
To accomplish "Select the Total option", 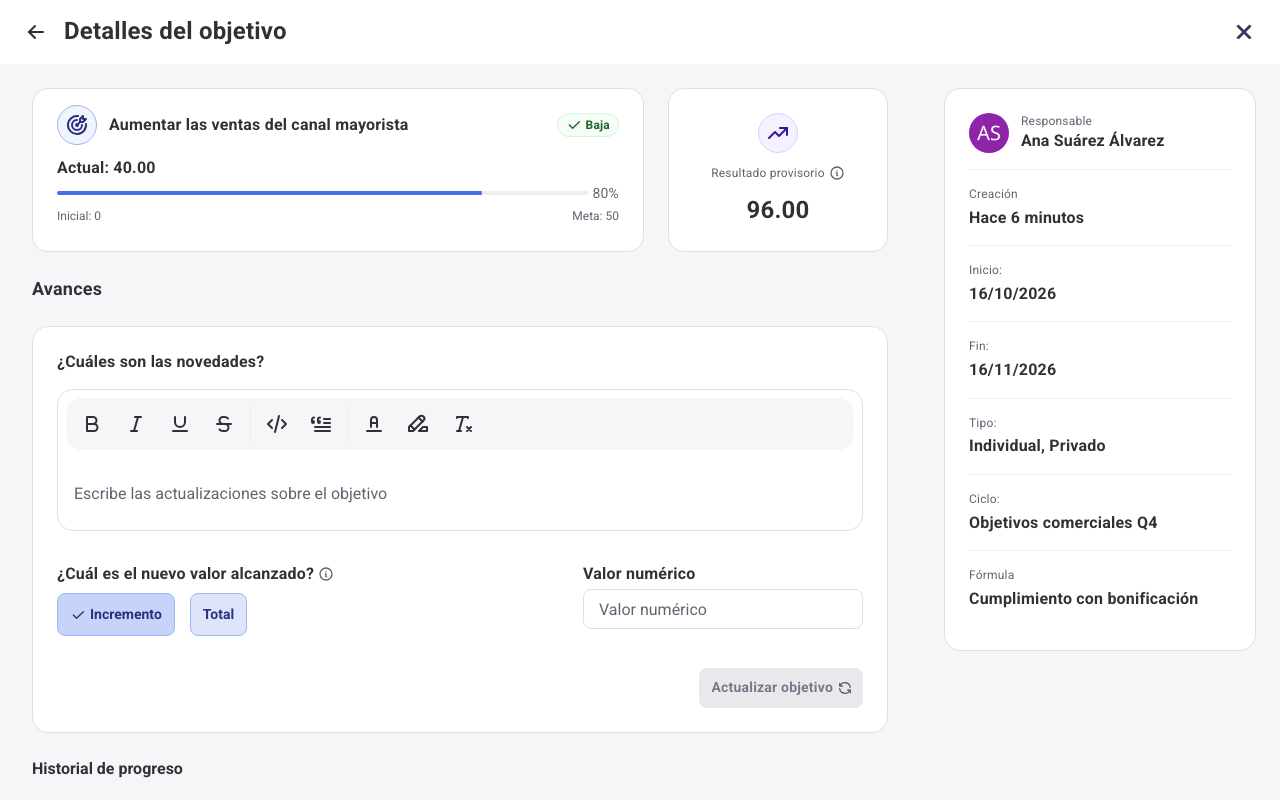I will pos(218,614).
